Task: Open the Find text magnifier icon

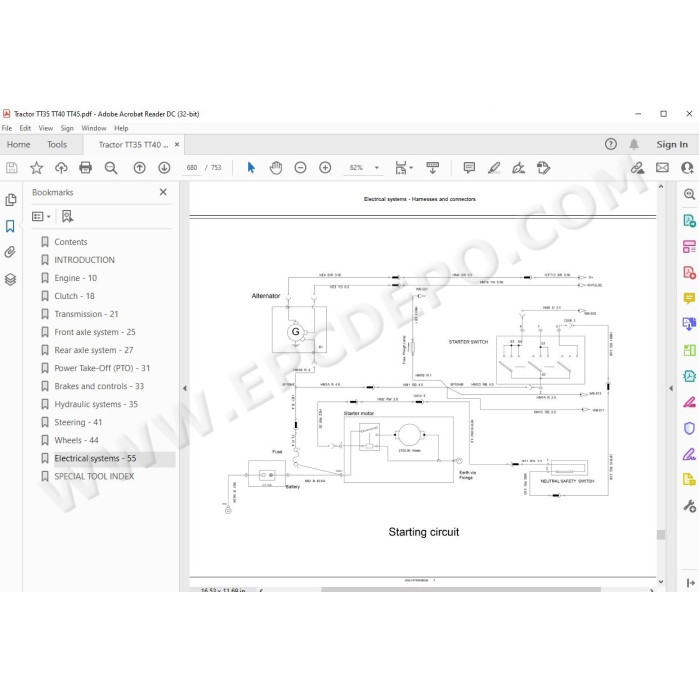Action: click(111, 168)
